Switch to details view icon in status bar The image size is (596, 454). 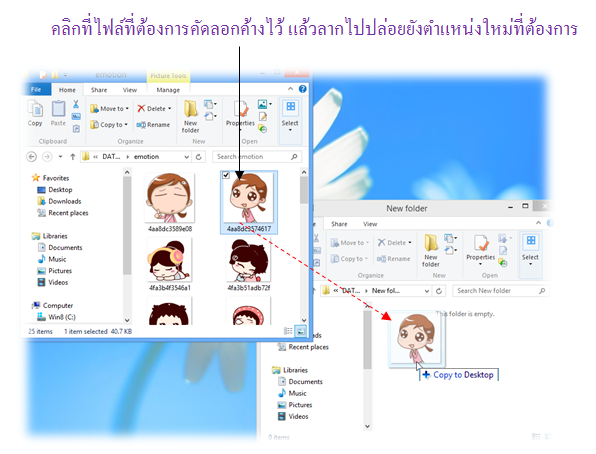[288, 331]
